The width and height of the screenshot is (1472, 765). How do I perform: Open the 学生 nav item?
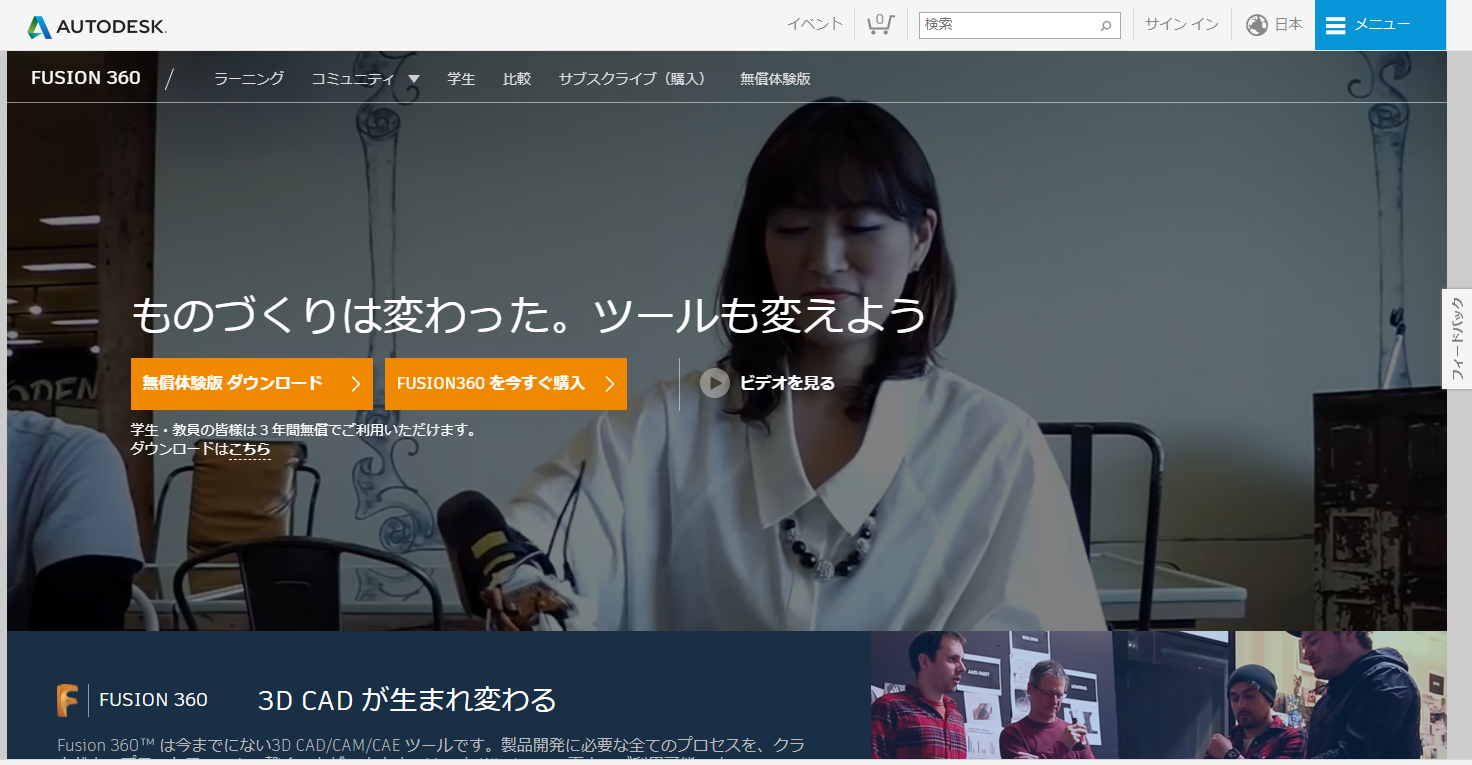pos(461,79)
